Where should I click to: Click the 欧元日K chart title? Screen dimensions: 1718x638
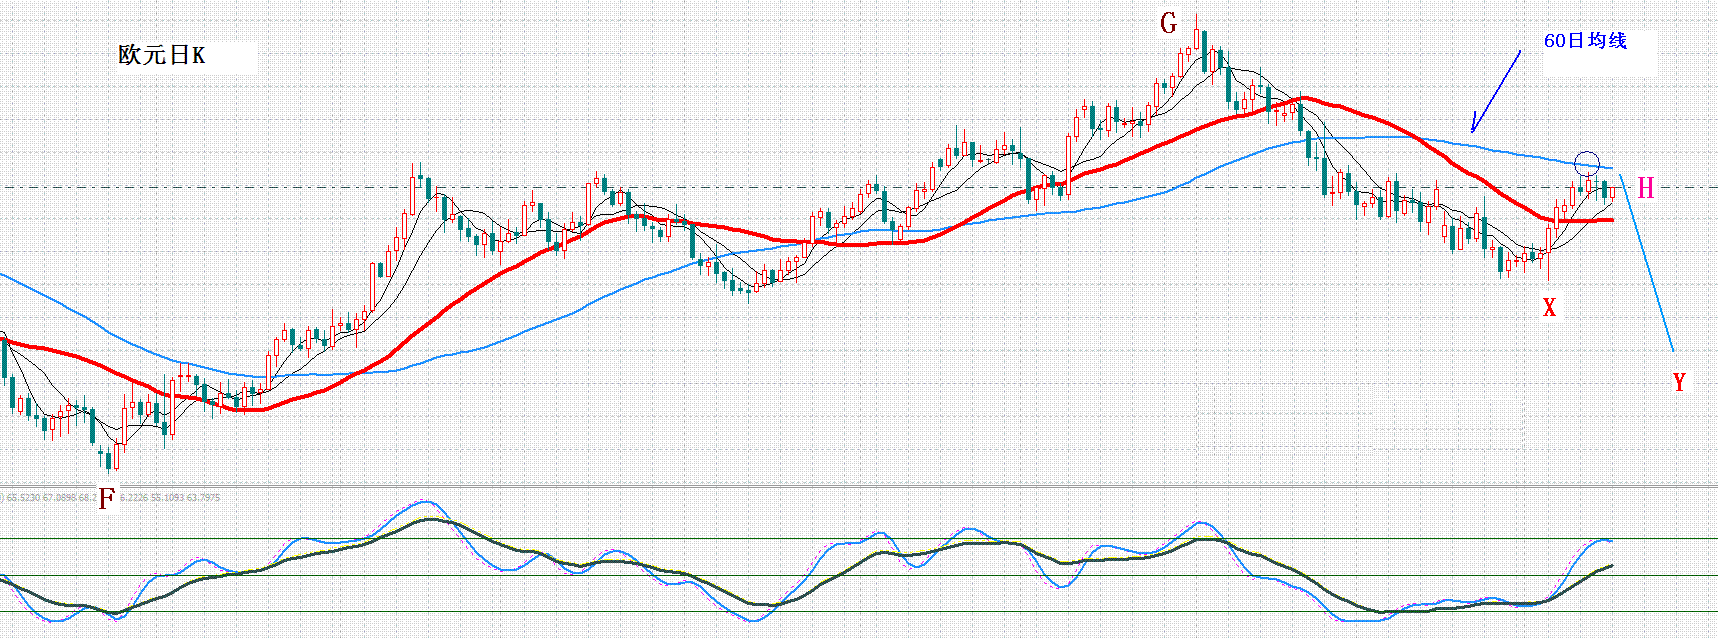pyautogui.click(x=162, y=55)
